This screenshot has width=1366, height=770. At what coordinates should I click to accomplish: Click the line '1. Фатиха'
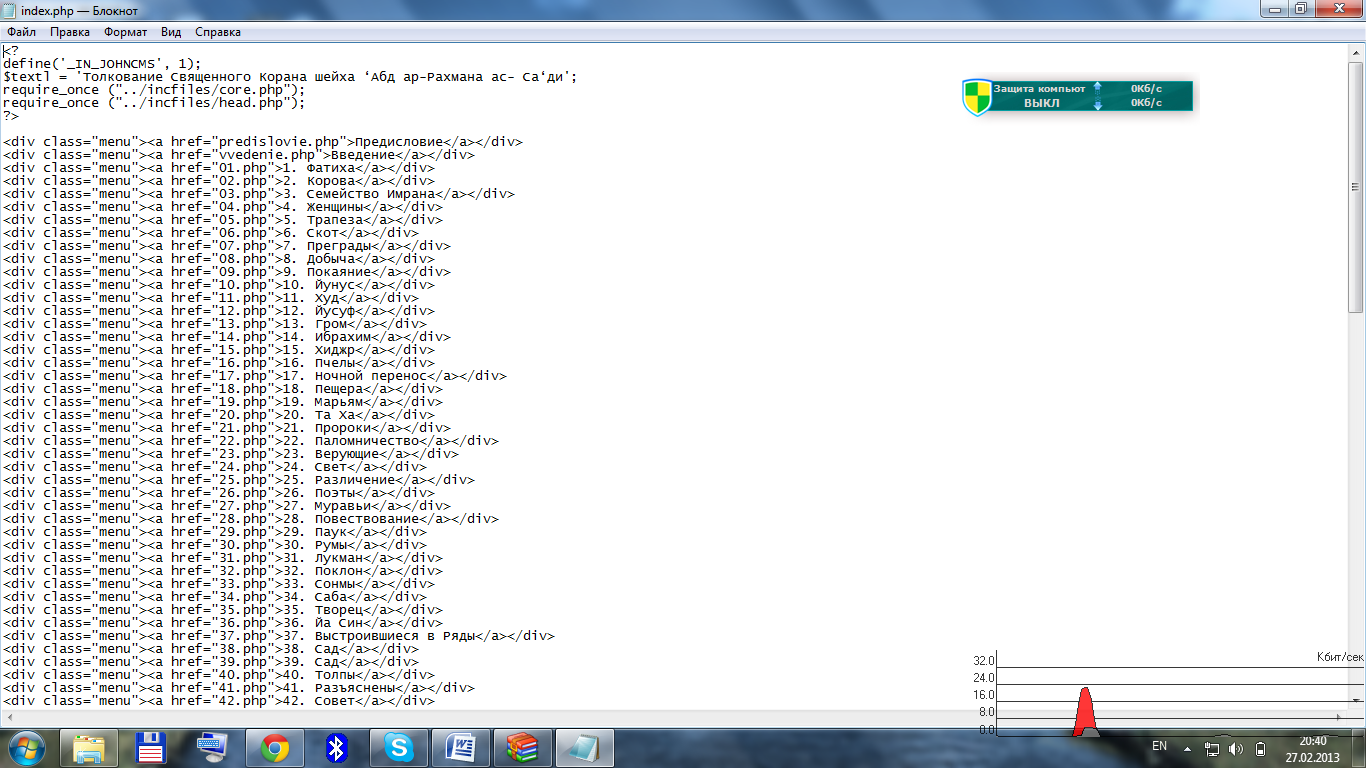point(219,168)
